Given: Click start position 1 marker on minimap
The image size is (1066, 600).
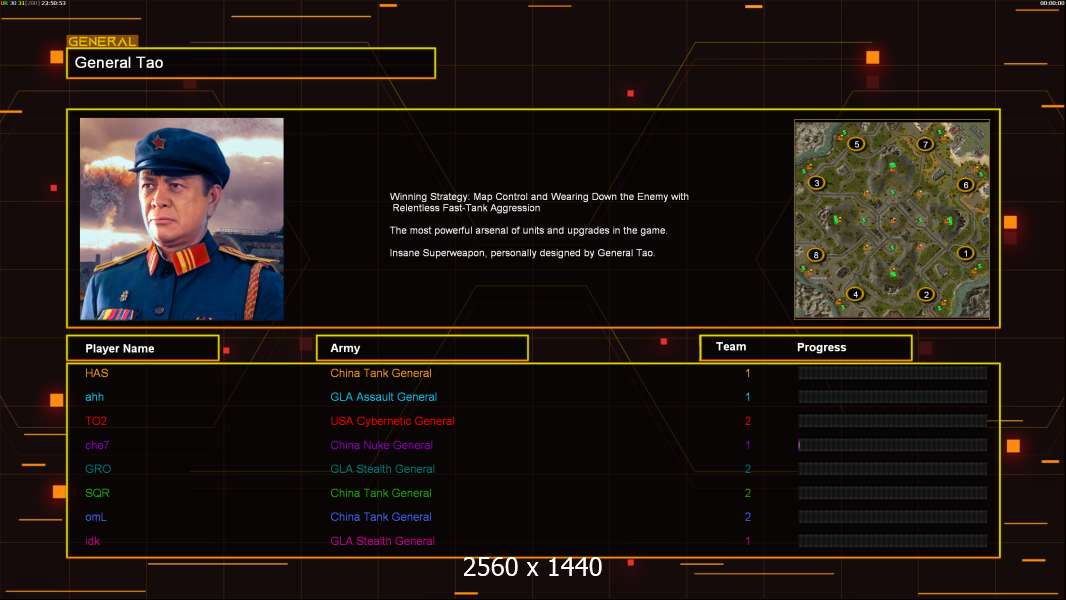Looking at the screenshot, I should pos(965,253).
